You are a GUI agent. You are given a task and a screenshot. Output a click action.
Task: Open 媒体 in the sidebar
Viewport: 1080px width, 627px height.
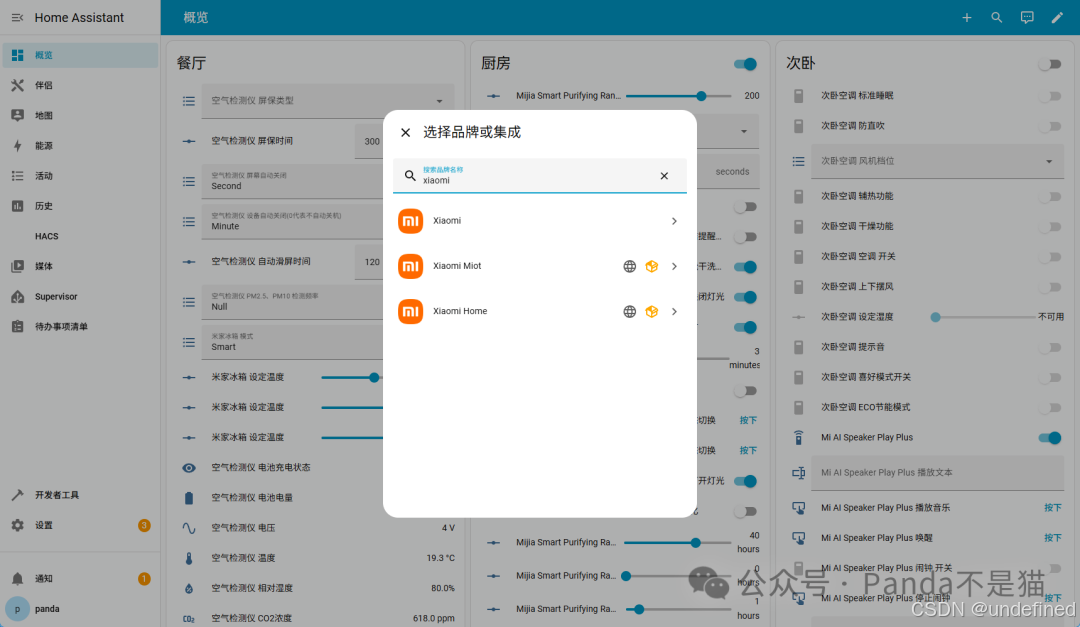click(x=80, y=266)
